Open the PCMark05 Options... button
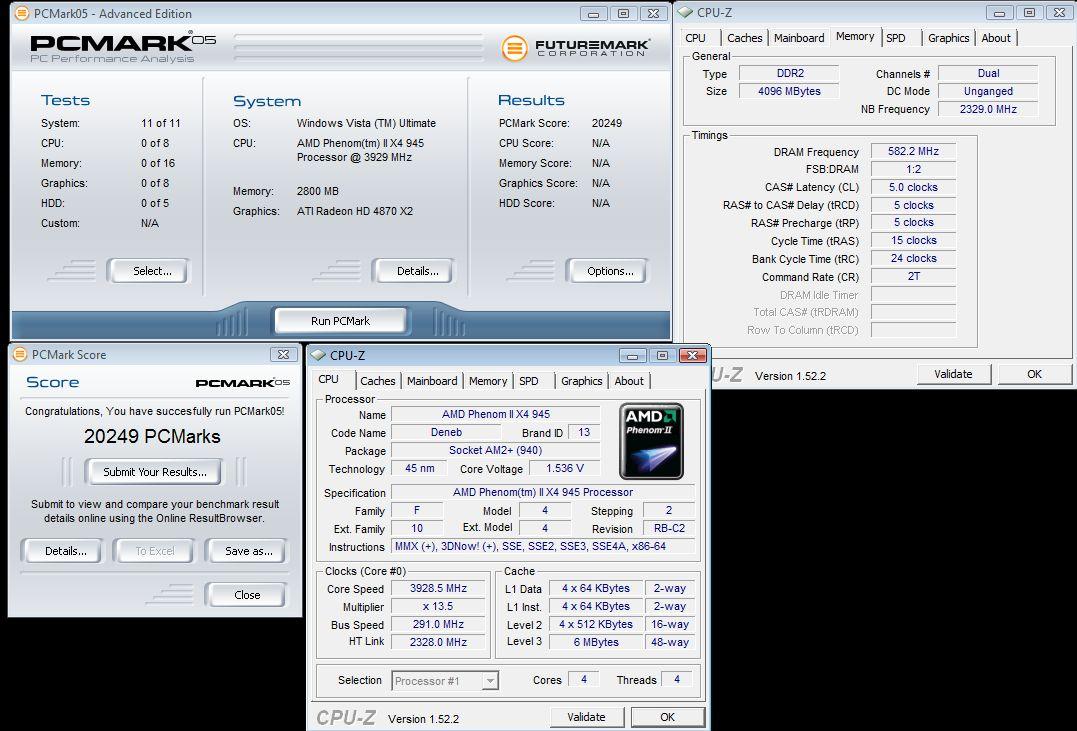The height and width of the screenshot is (731, 1077). pyautogui.click(x=608, y=271)
